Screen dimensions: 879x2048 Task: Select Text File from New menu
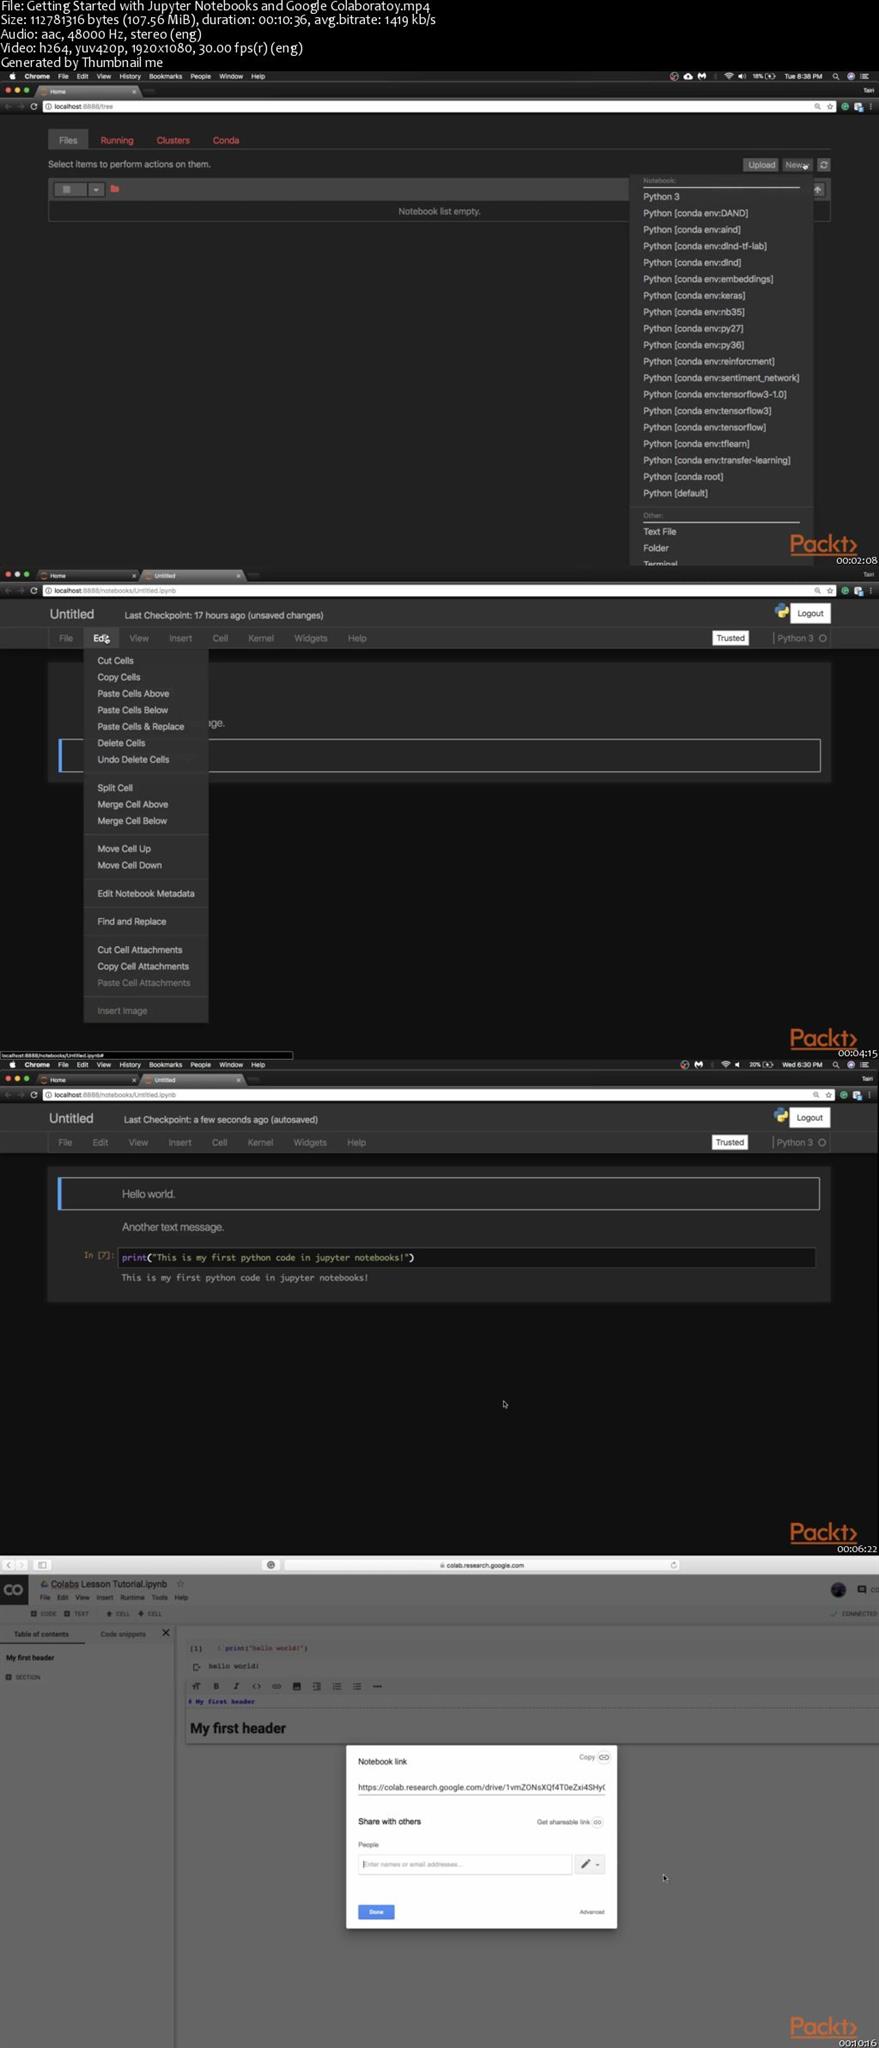(x=659, y=532)
